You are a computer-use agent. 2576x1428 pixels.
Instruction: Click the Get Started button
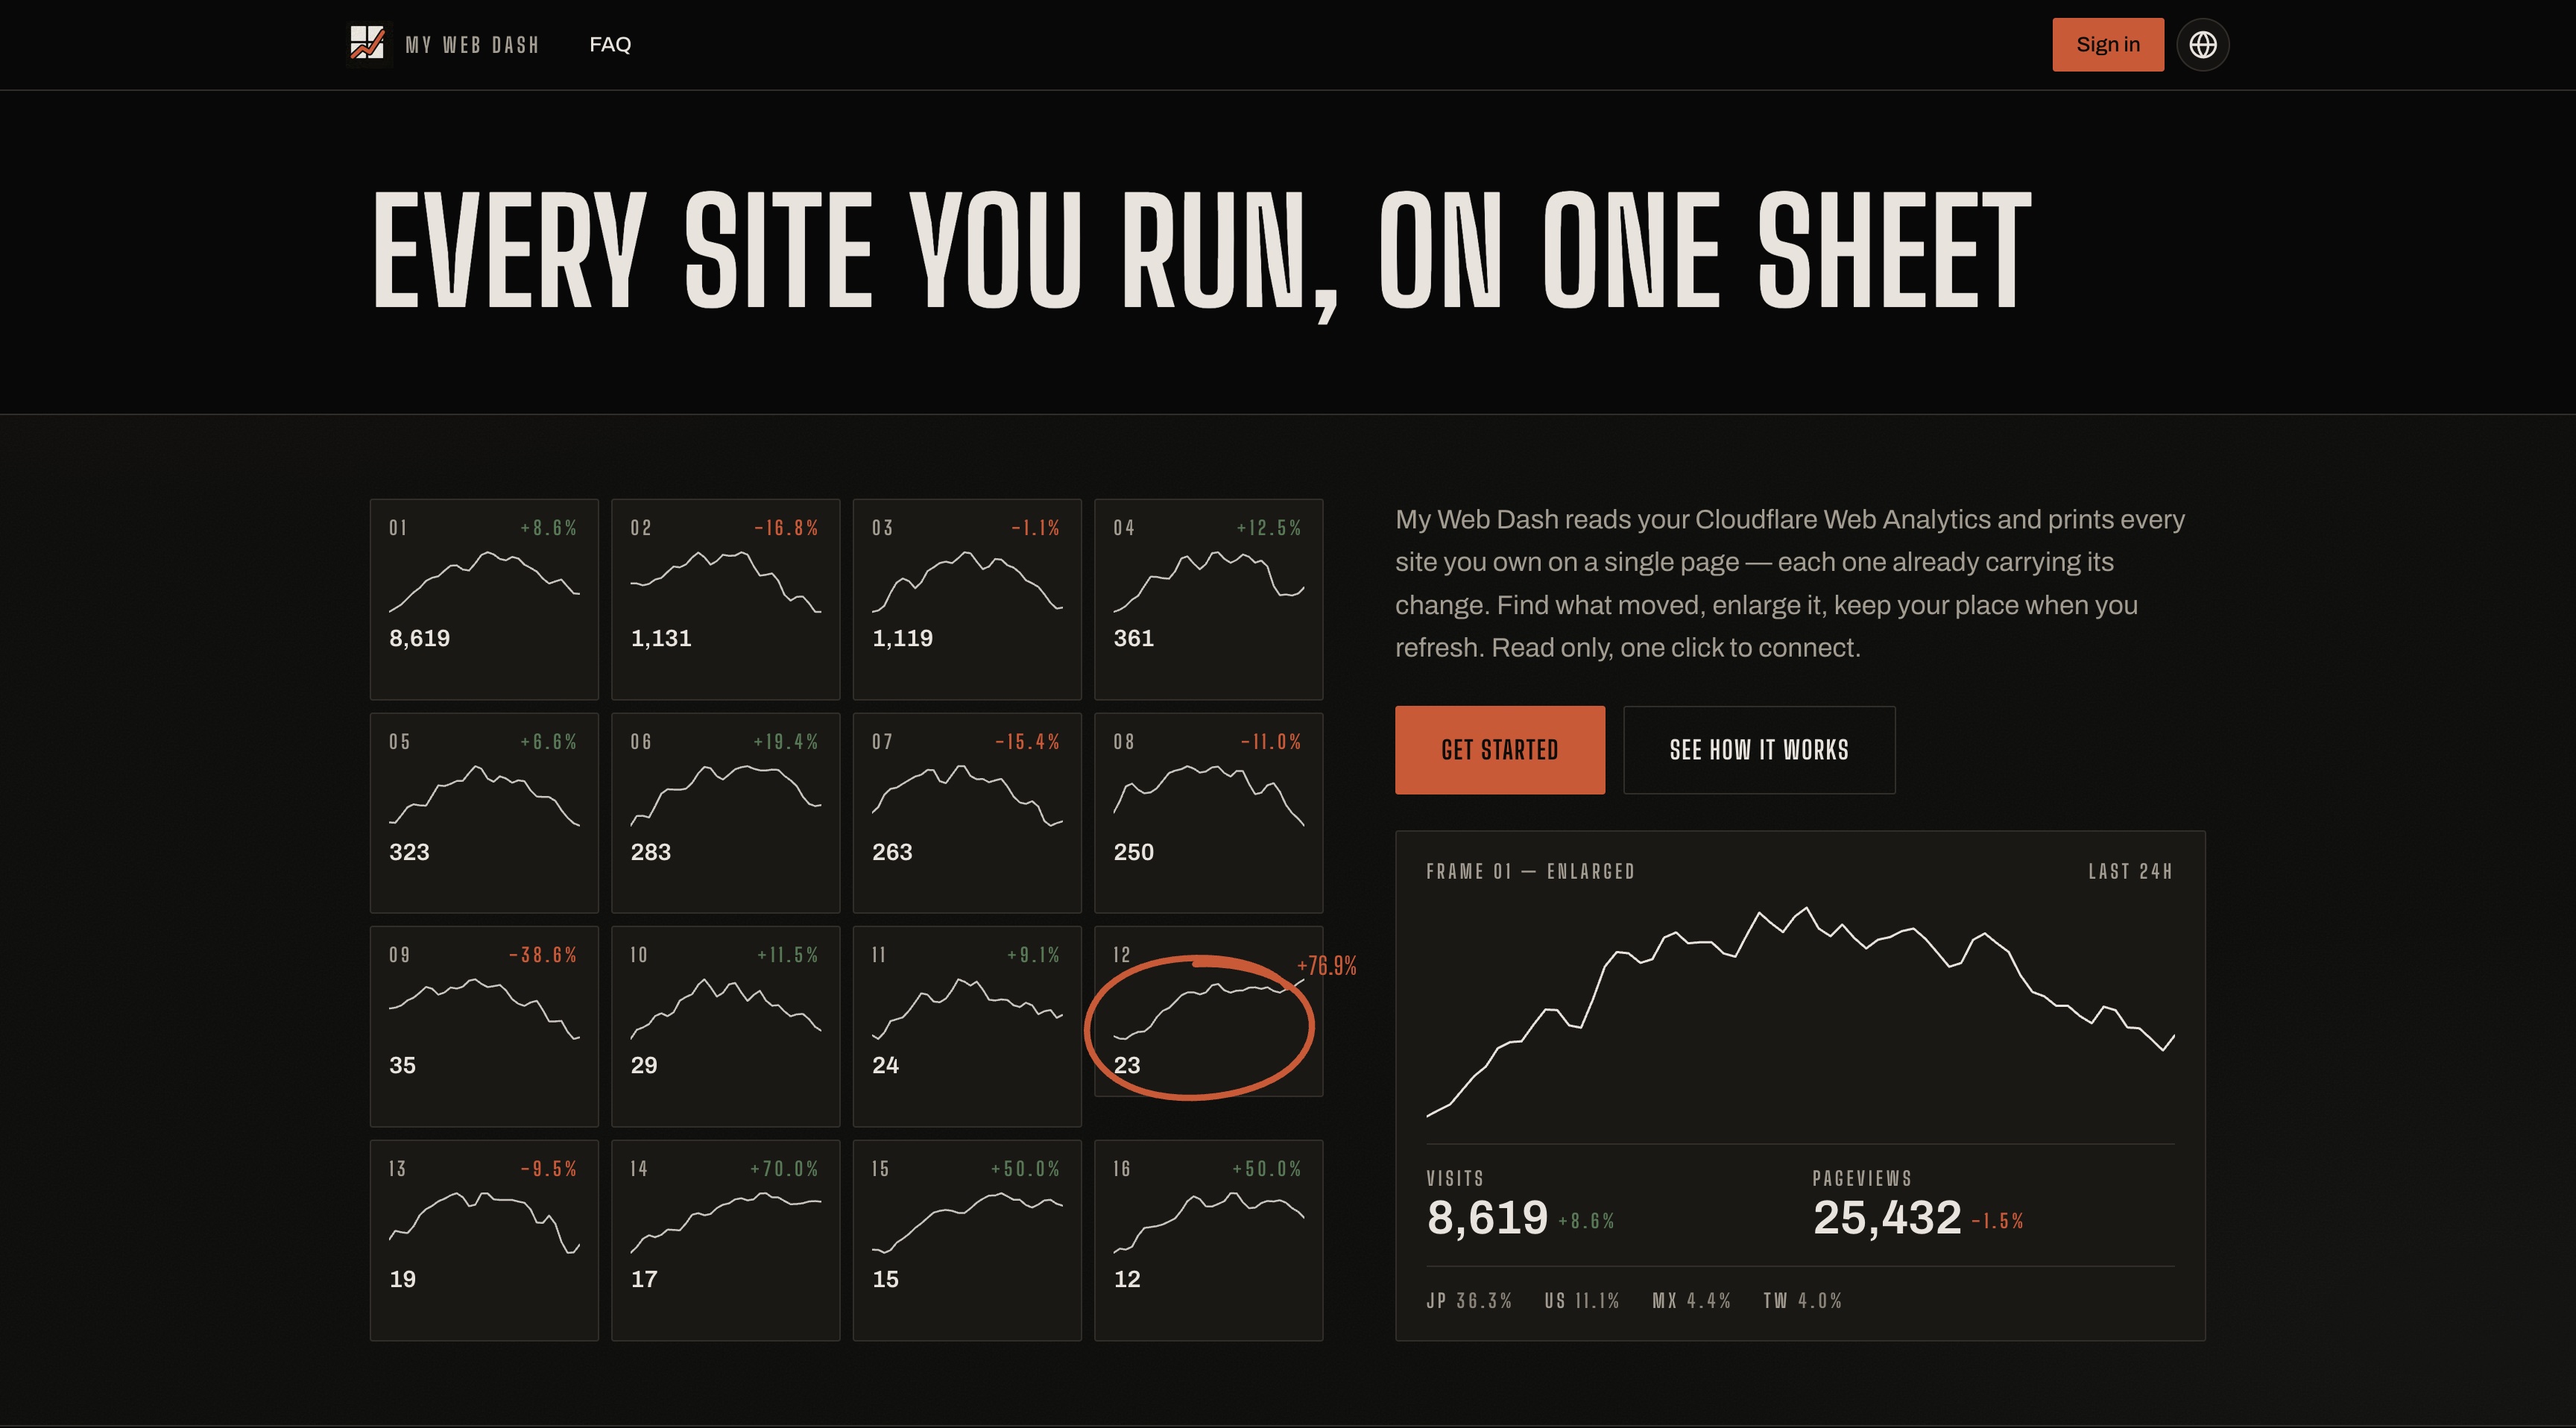tap(1499, 750)
